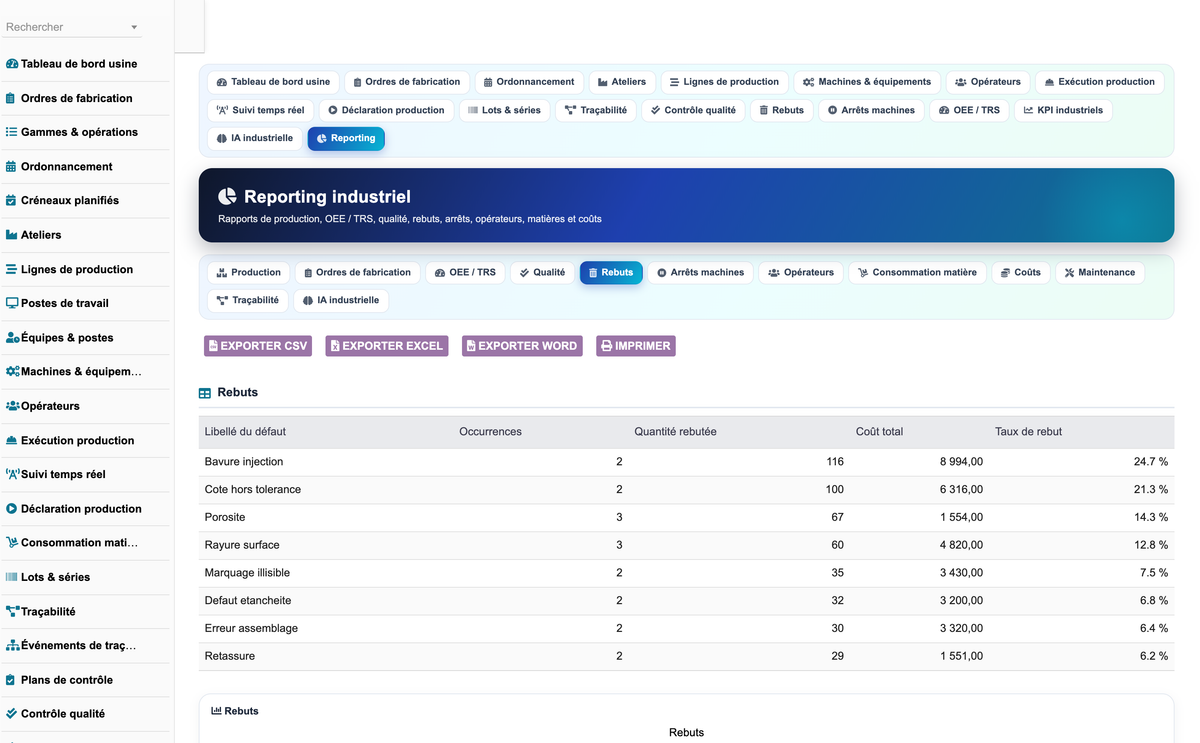This screenshot has height=743, width=1200.
Task: Click the Lignes de production sidebar icon
Action: coord(12,269)
